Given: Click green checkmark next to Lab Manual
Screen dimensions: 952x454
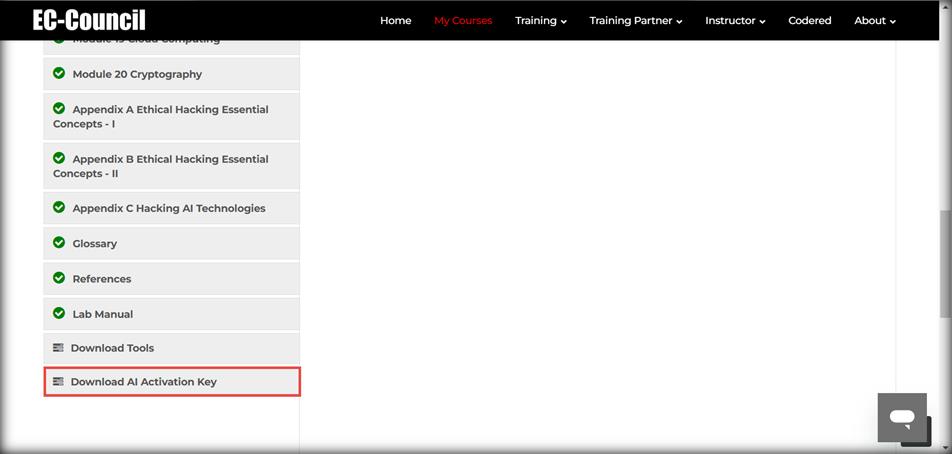Looking at the screenshot, I should [x=59, y=313].
